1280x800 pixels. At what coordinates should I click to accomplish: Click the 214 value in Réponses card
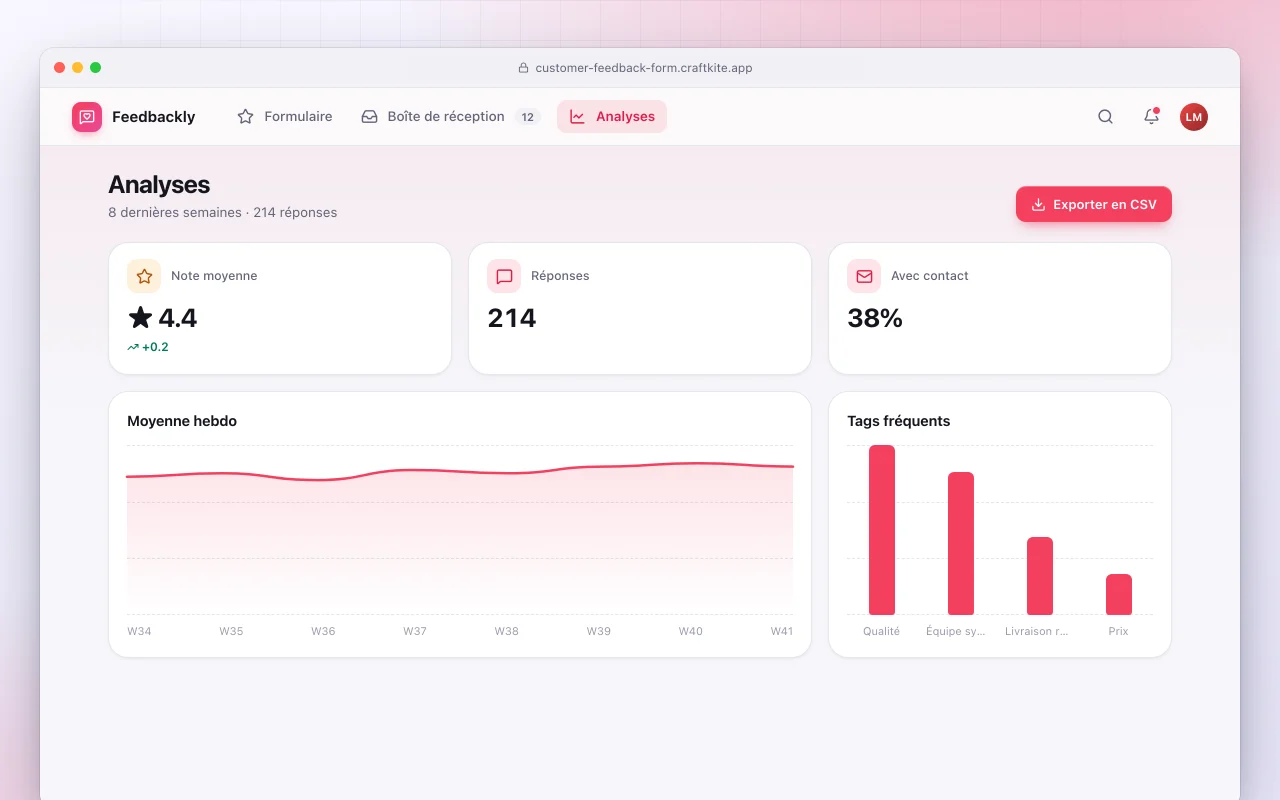(x=512, y=318)
